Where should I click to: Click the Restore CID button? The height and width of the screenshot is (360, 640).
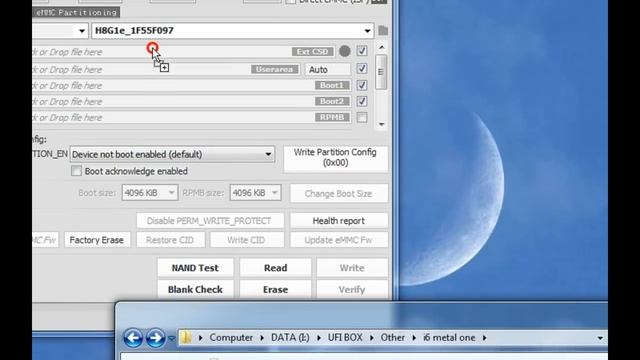[x=170, y=240]
